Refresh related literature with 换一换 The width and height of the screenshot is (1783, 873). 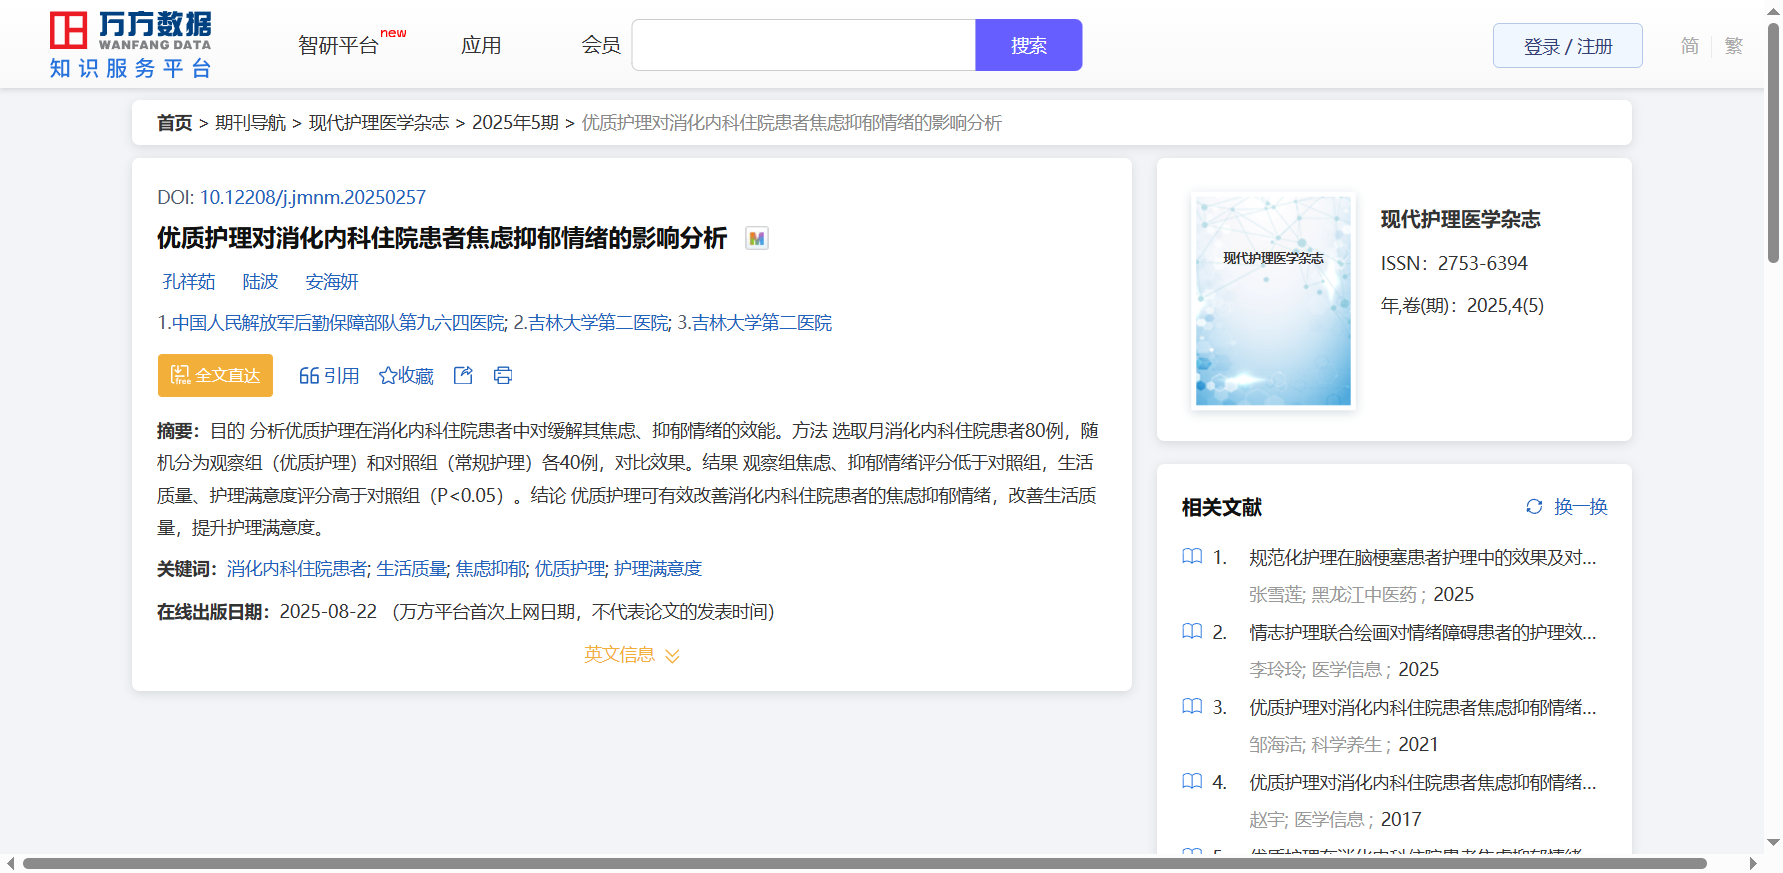(1567, 507)
